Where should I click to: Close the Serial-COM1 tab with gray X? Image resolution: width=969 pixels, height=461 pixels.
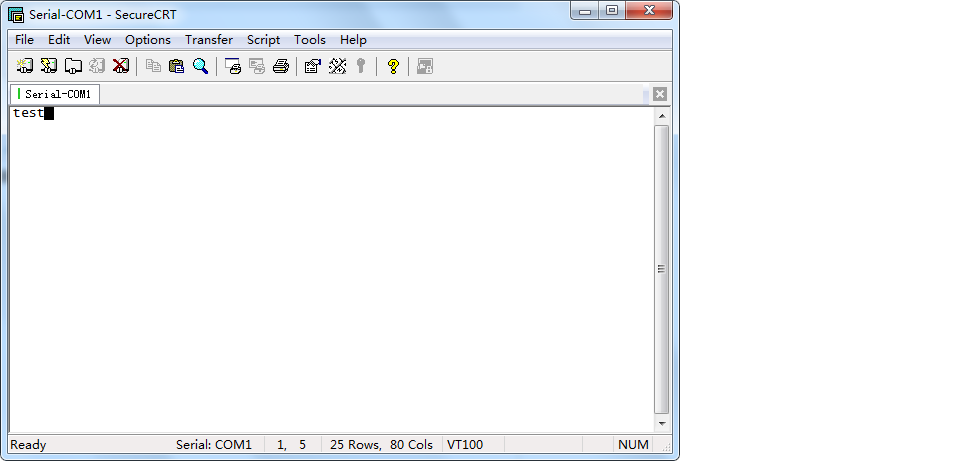[660, 94]
